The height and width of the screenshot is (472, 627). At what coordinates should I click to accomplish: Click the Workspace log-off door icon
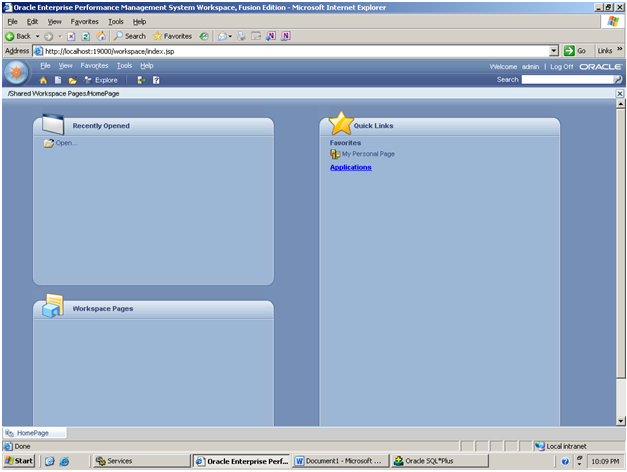[141, 80]
